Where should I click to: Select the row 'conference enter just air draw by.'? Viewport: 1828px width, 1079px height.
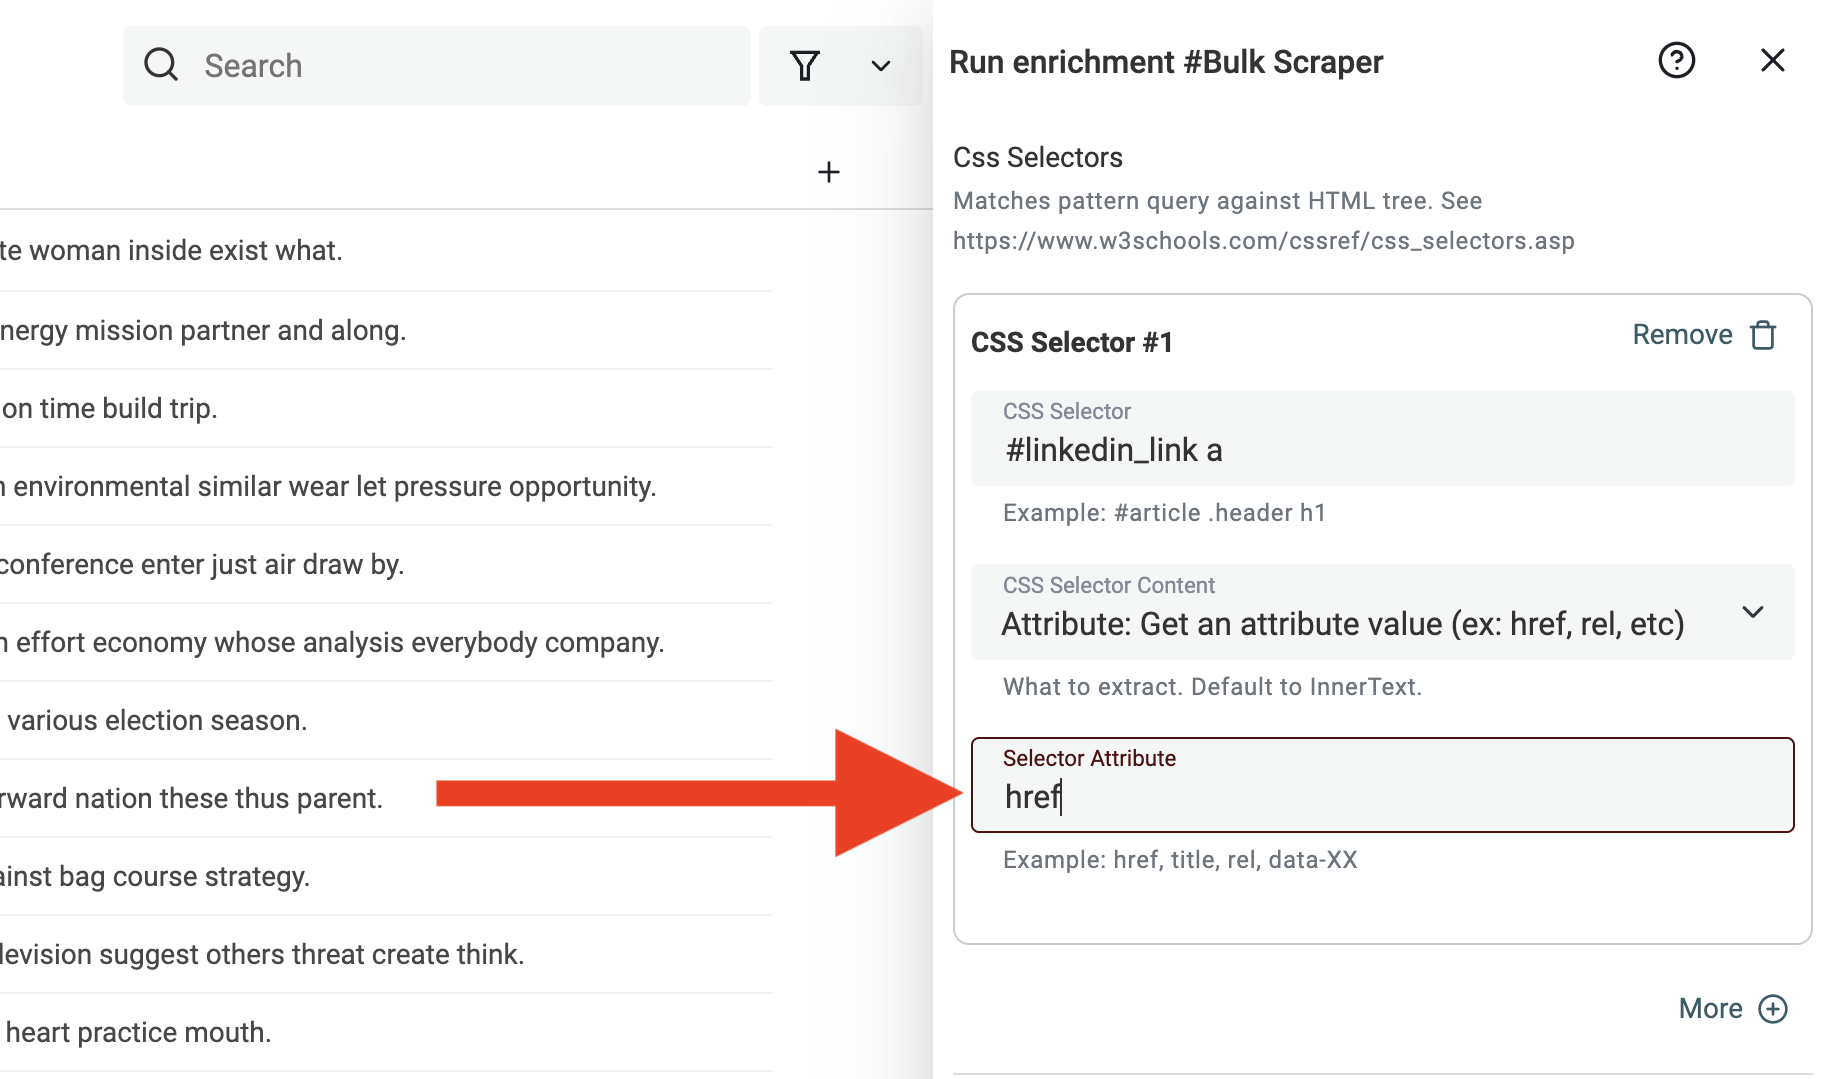pos(386,564)
